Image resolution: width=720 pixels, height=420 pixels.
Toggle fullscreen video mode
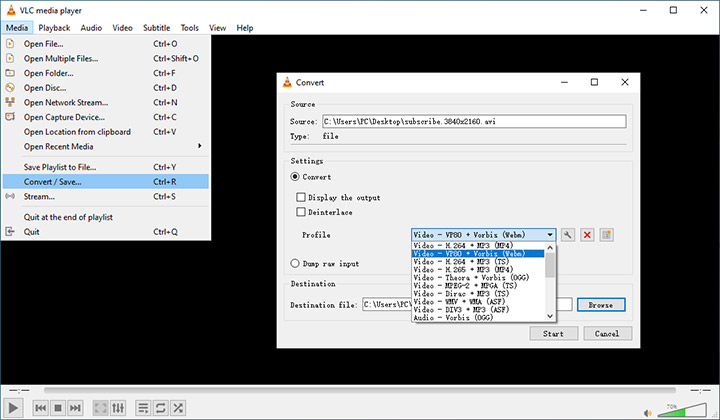(101, 408)
